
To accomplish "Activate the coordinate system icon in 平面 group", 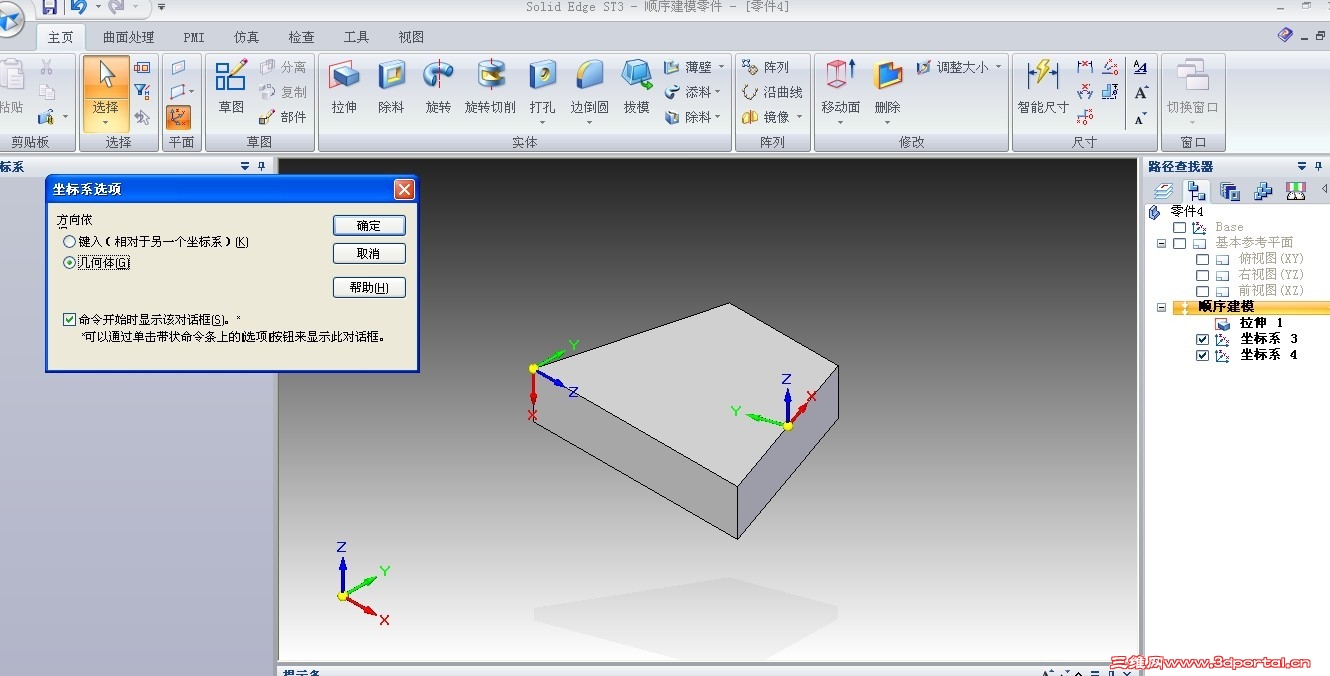I will 178,117.
